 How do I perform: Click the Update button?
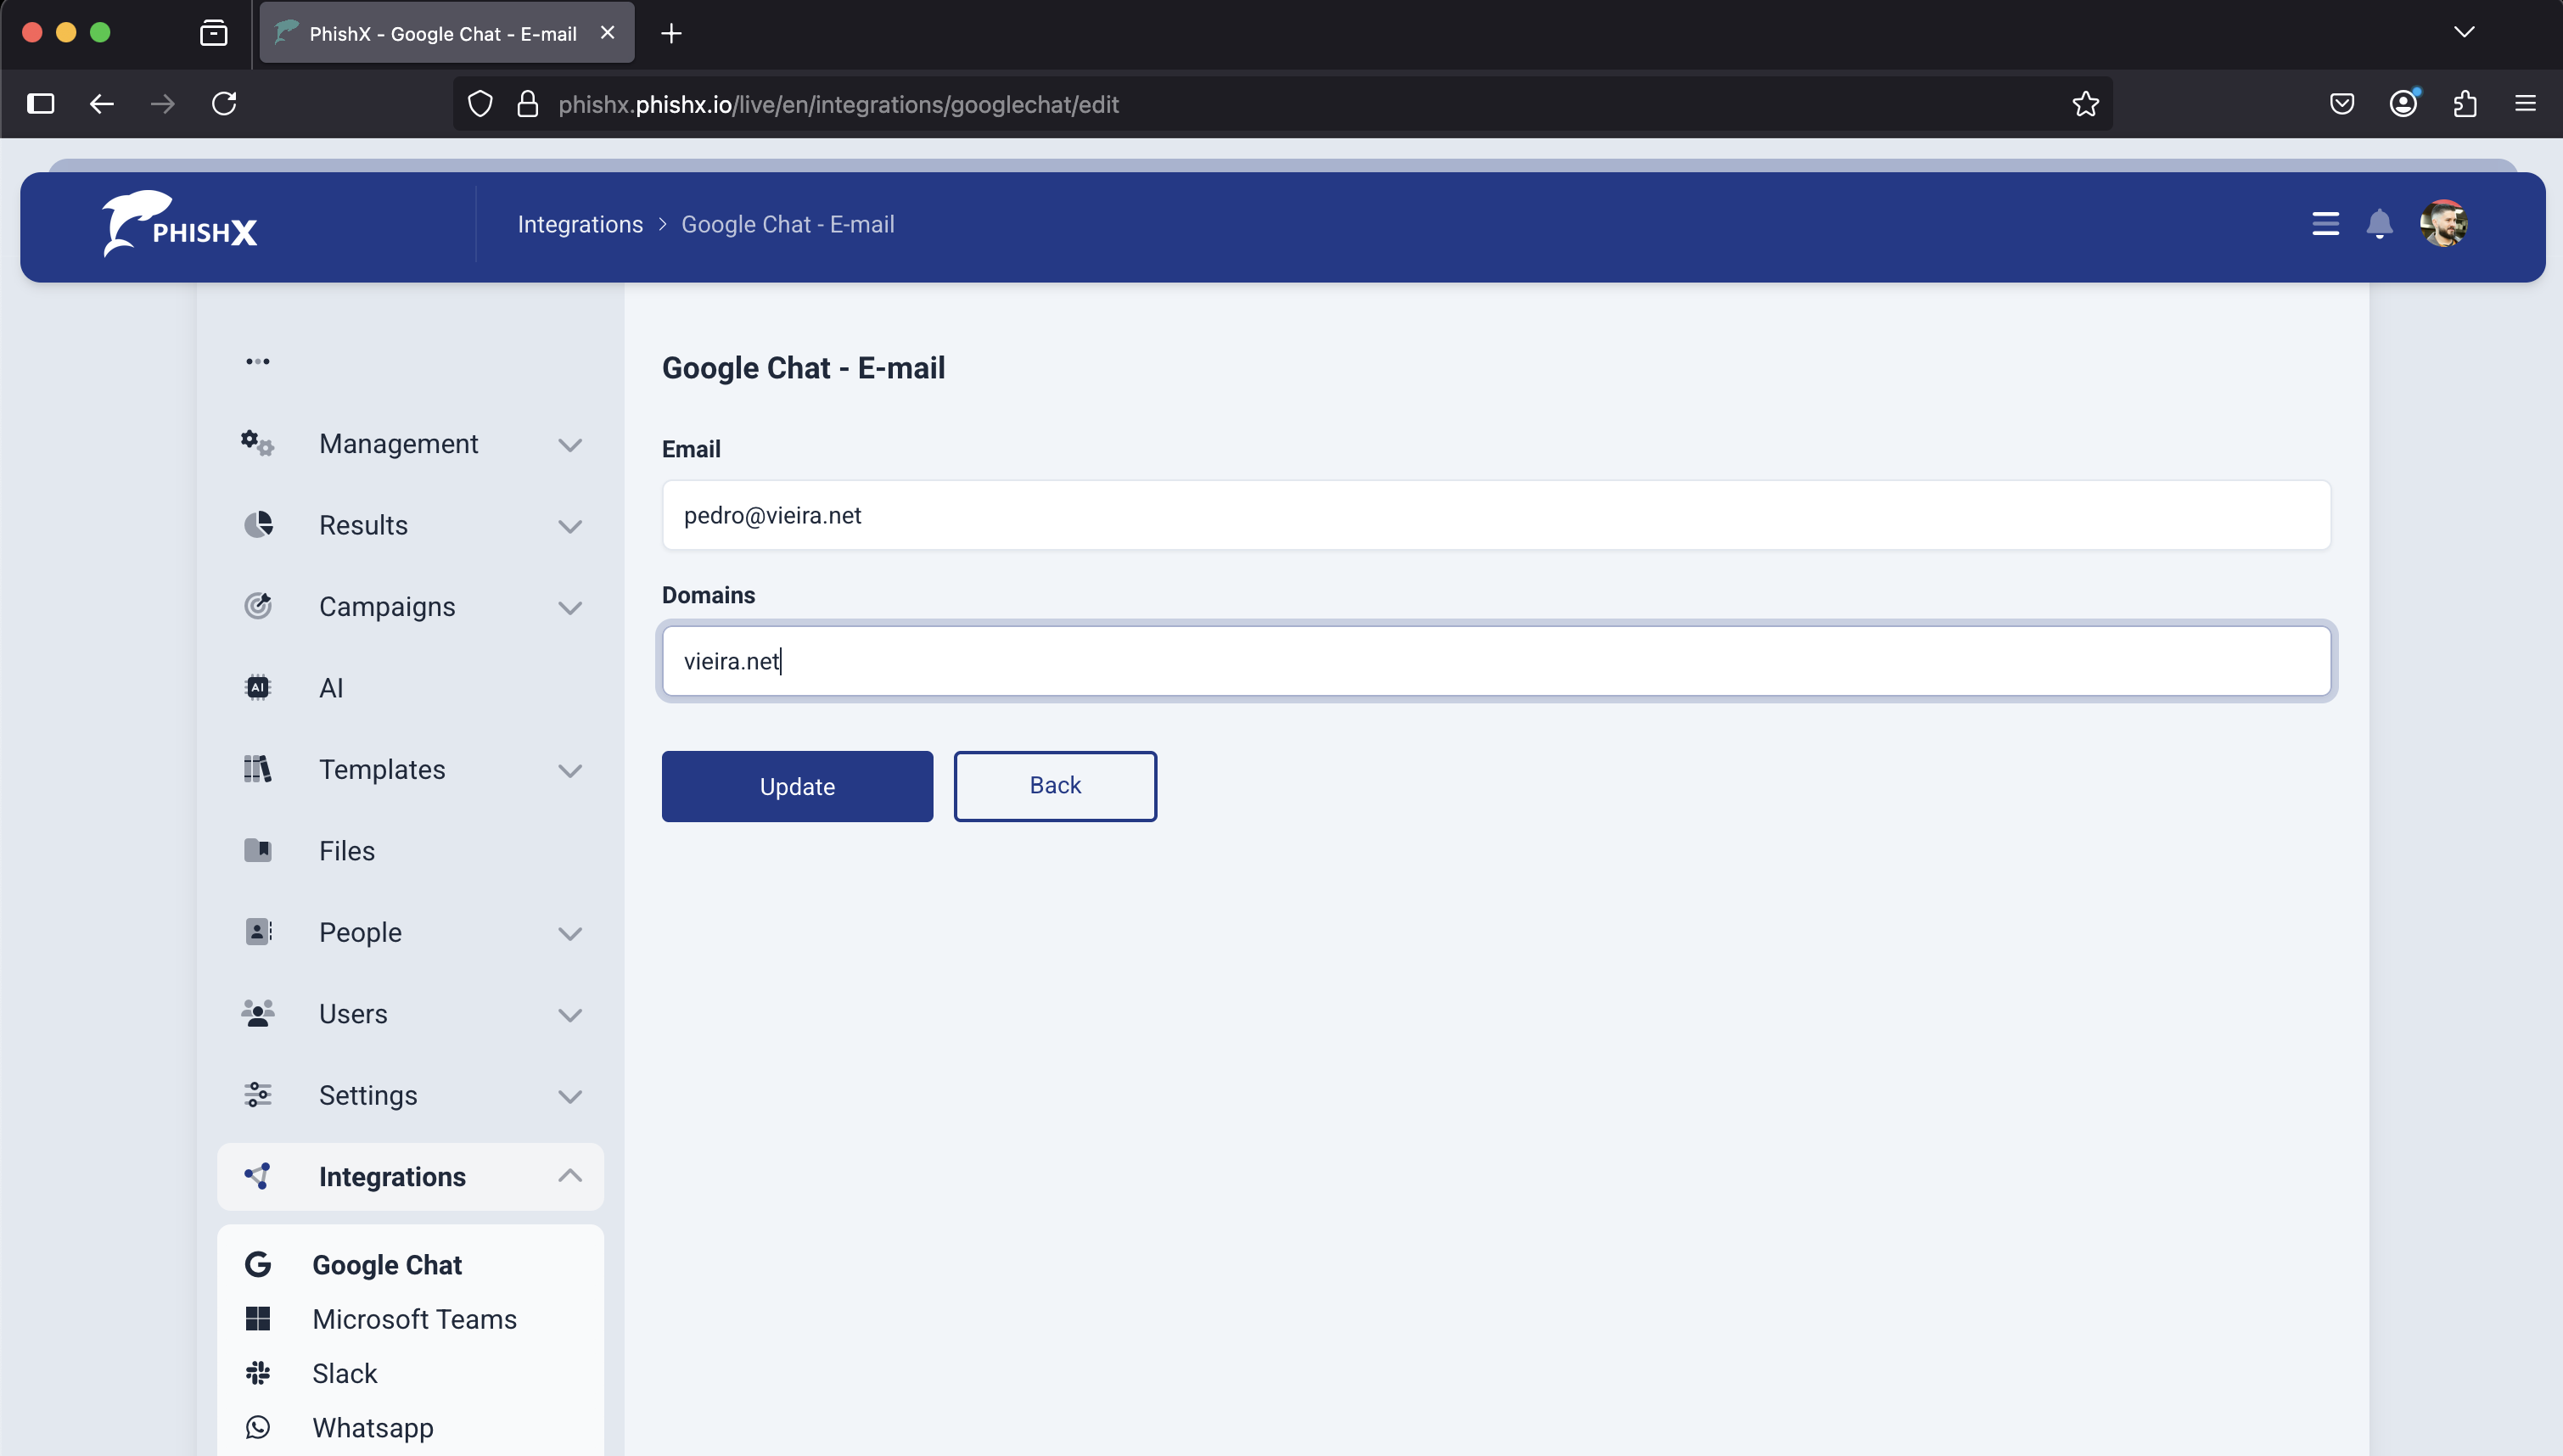(x=797, y=787)
